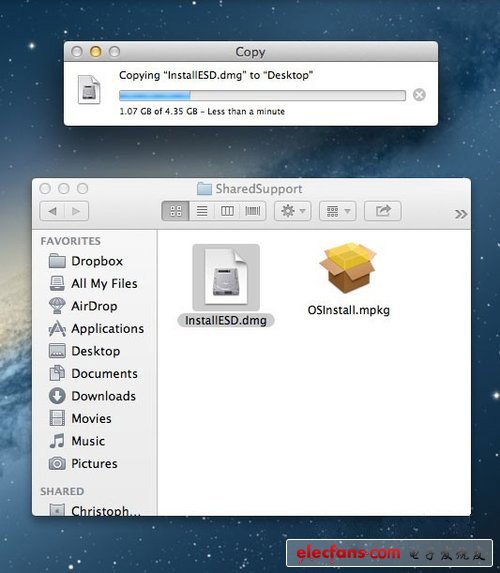Open Movies in the sidebar
Screen dimensions: 500x573
(x=96, y=418)
